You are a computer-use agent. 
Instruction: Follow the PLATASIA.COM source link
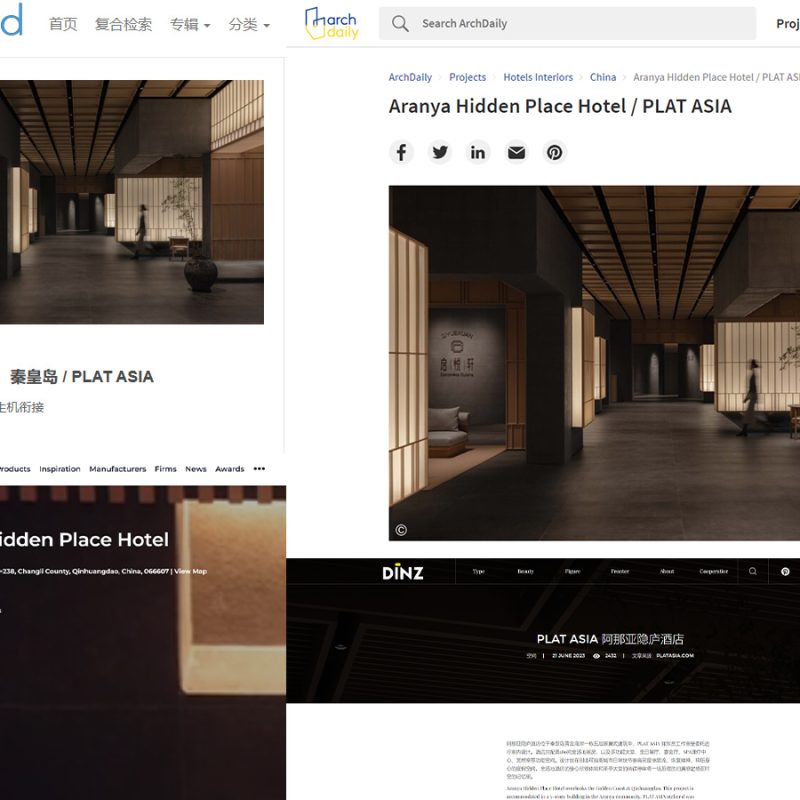click(x=675, y=656)
